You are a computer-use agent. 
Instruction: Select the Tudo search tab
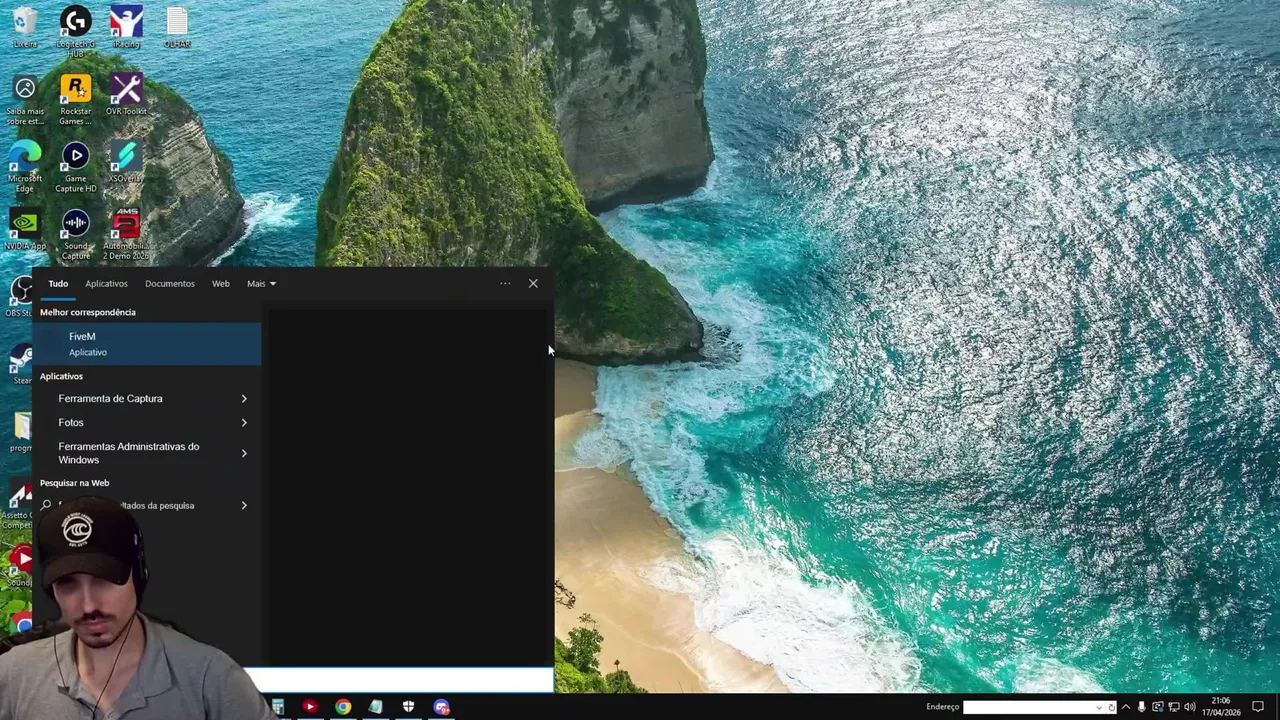(x=58, y=284)
